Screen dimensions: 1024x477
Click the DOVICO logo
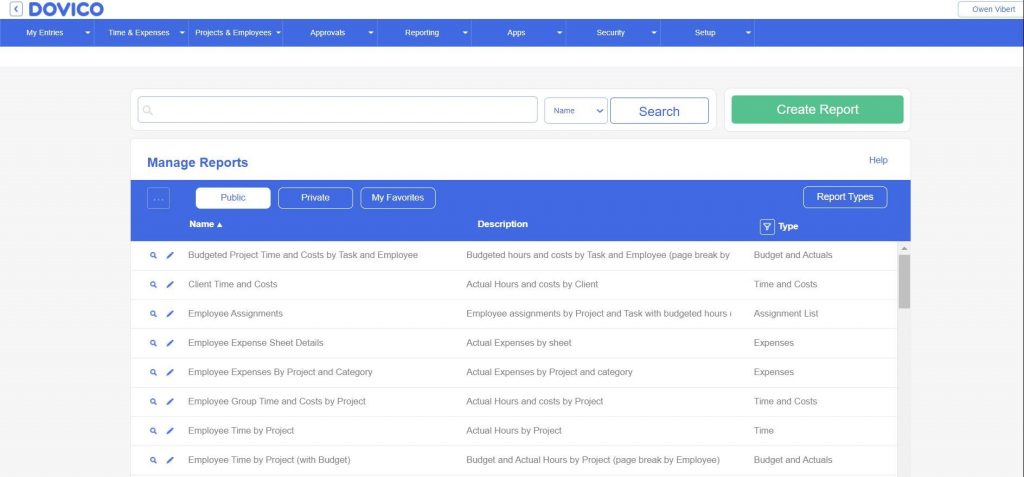click(66, 9)
